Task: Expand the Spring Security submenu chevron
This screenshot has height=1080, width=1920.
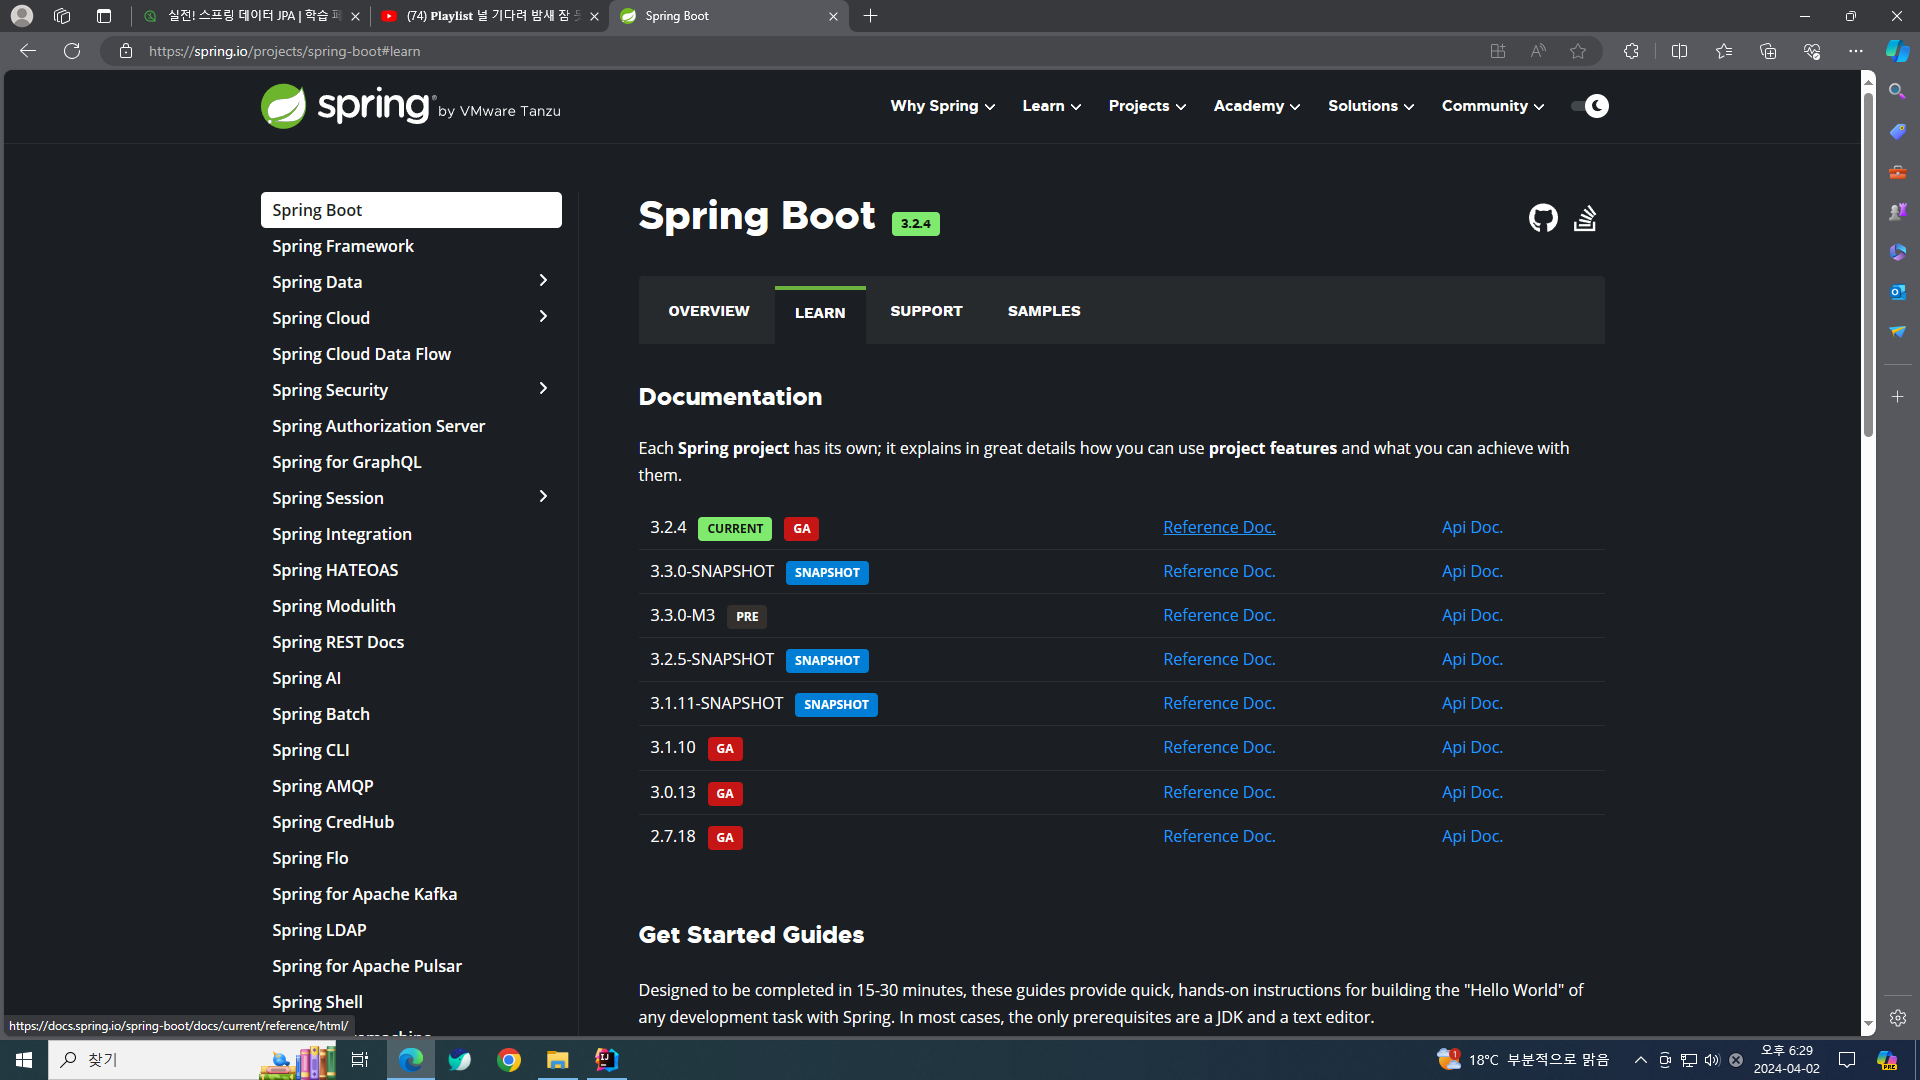Action: click(543, 389)
